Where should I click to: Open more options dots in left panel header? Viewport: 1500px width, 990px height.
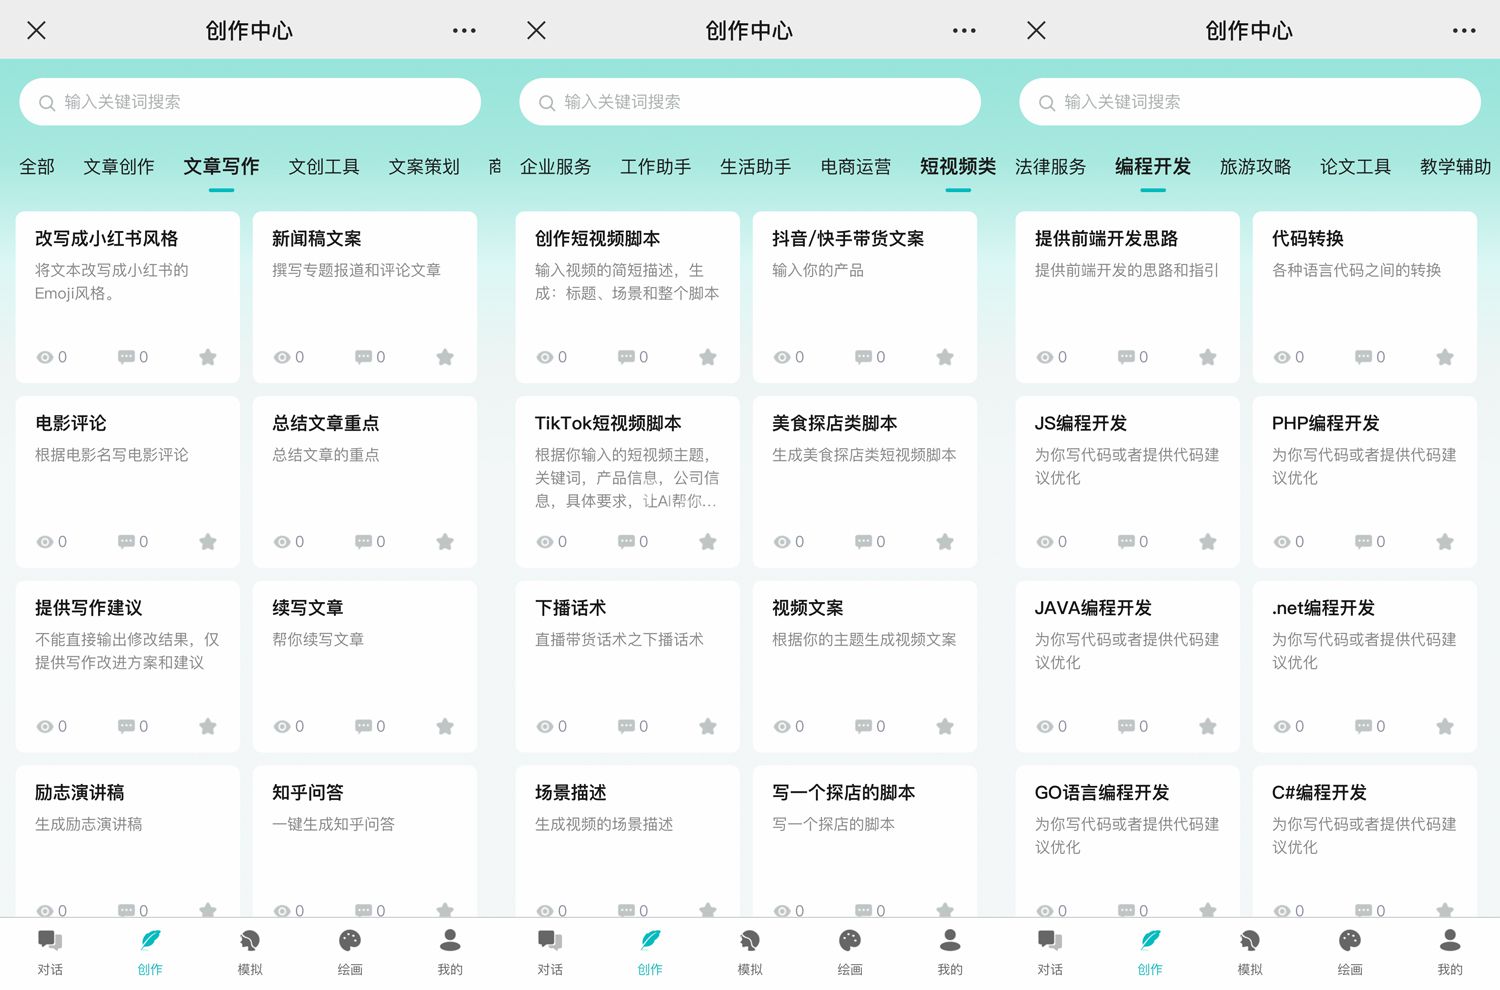pos(464,31)
